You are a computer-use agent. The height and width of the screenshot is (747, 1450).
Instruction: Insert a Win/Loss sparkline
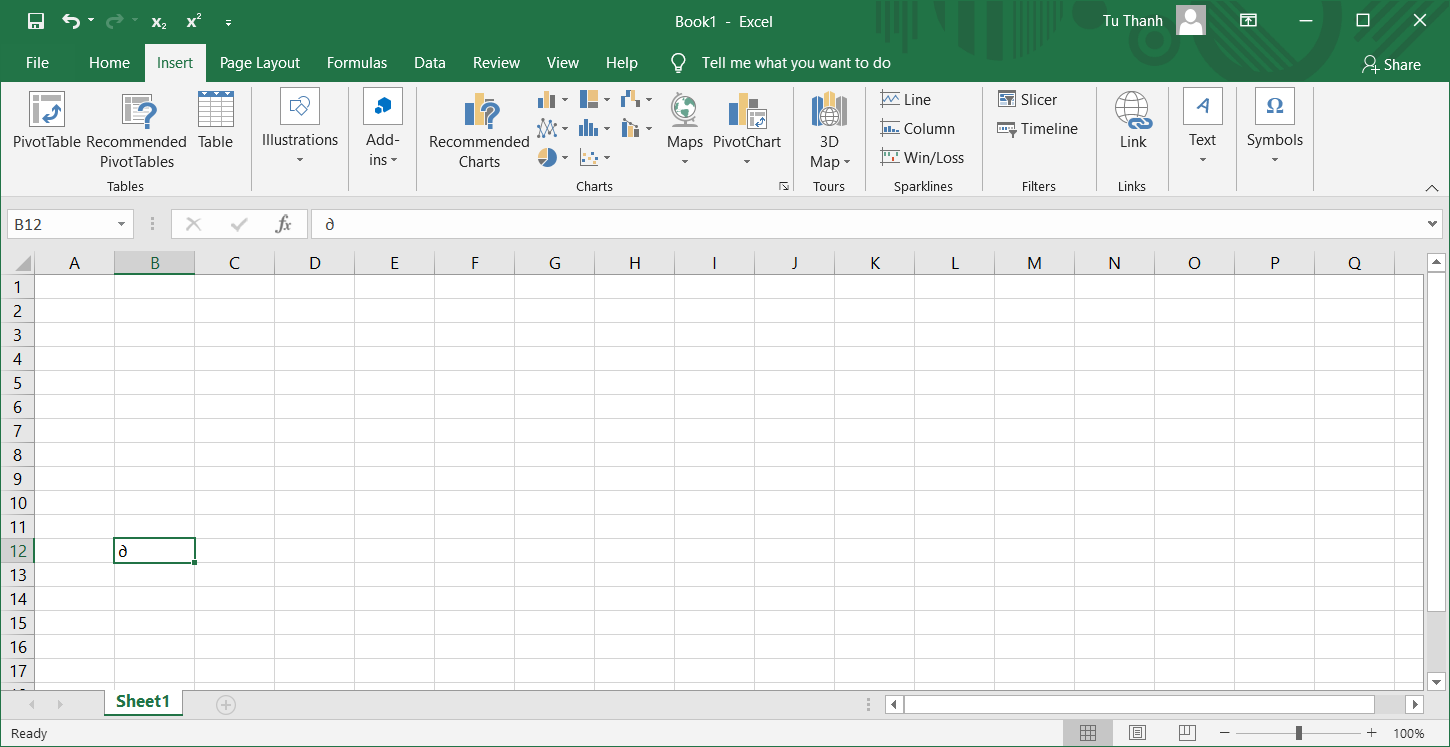922,157
